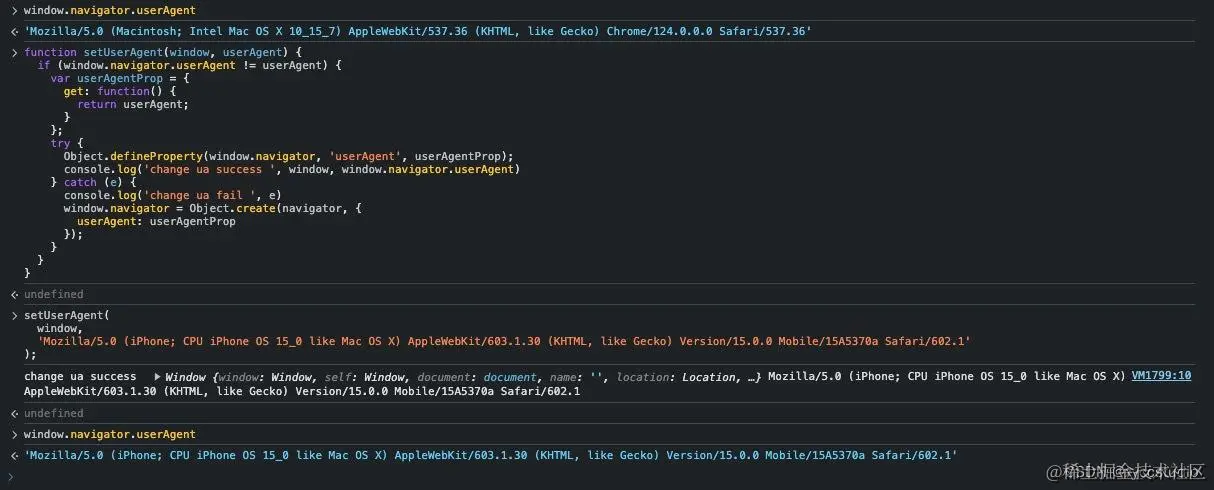1214x490 pixels.
Task: Click the Macintosh Chrome/124.0.0.0 user agent output
Action: [x=418, y=32]
